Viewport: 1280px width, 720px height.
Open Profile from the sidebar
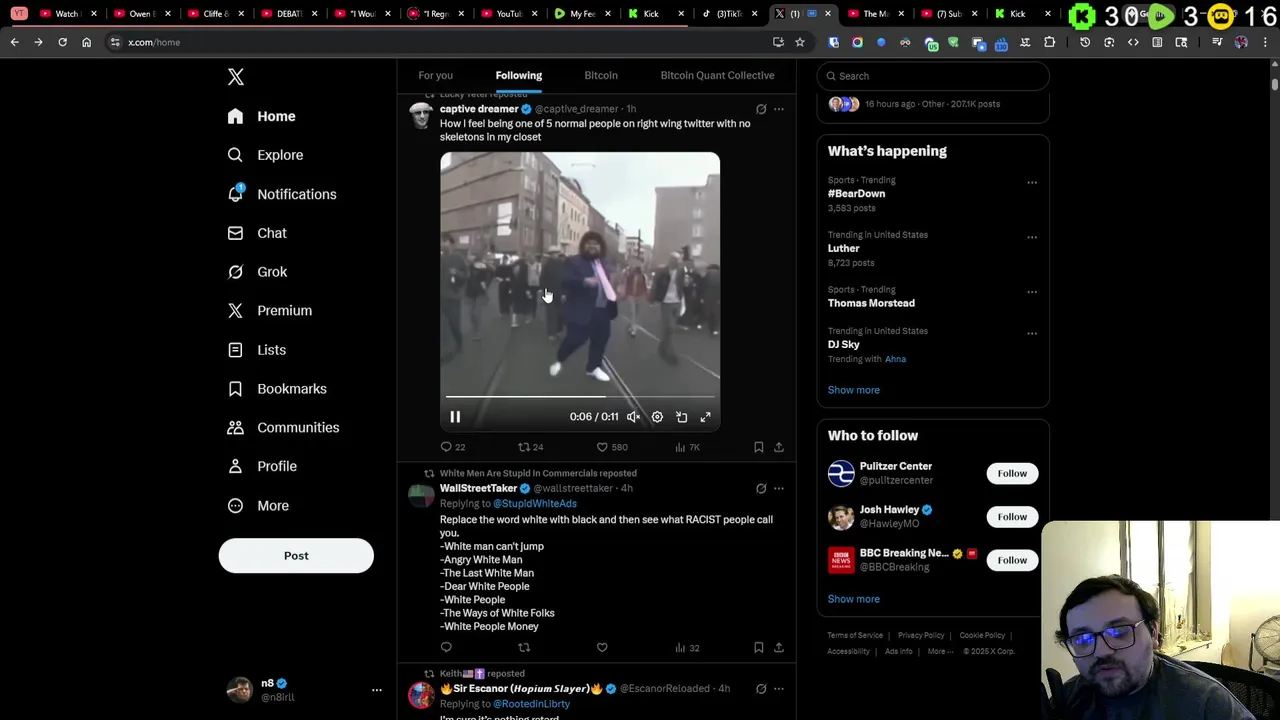point(262,466)
